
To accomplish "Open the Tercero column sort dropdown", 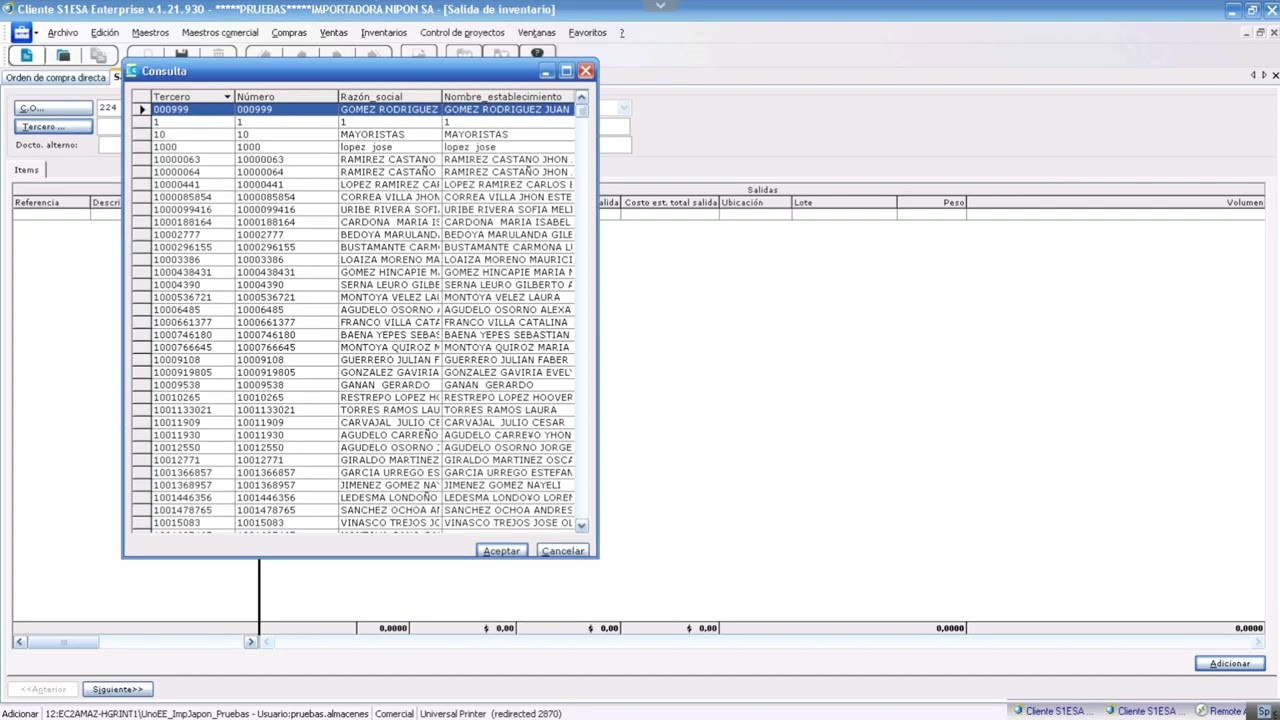I will click(227, 97).
